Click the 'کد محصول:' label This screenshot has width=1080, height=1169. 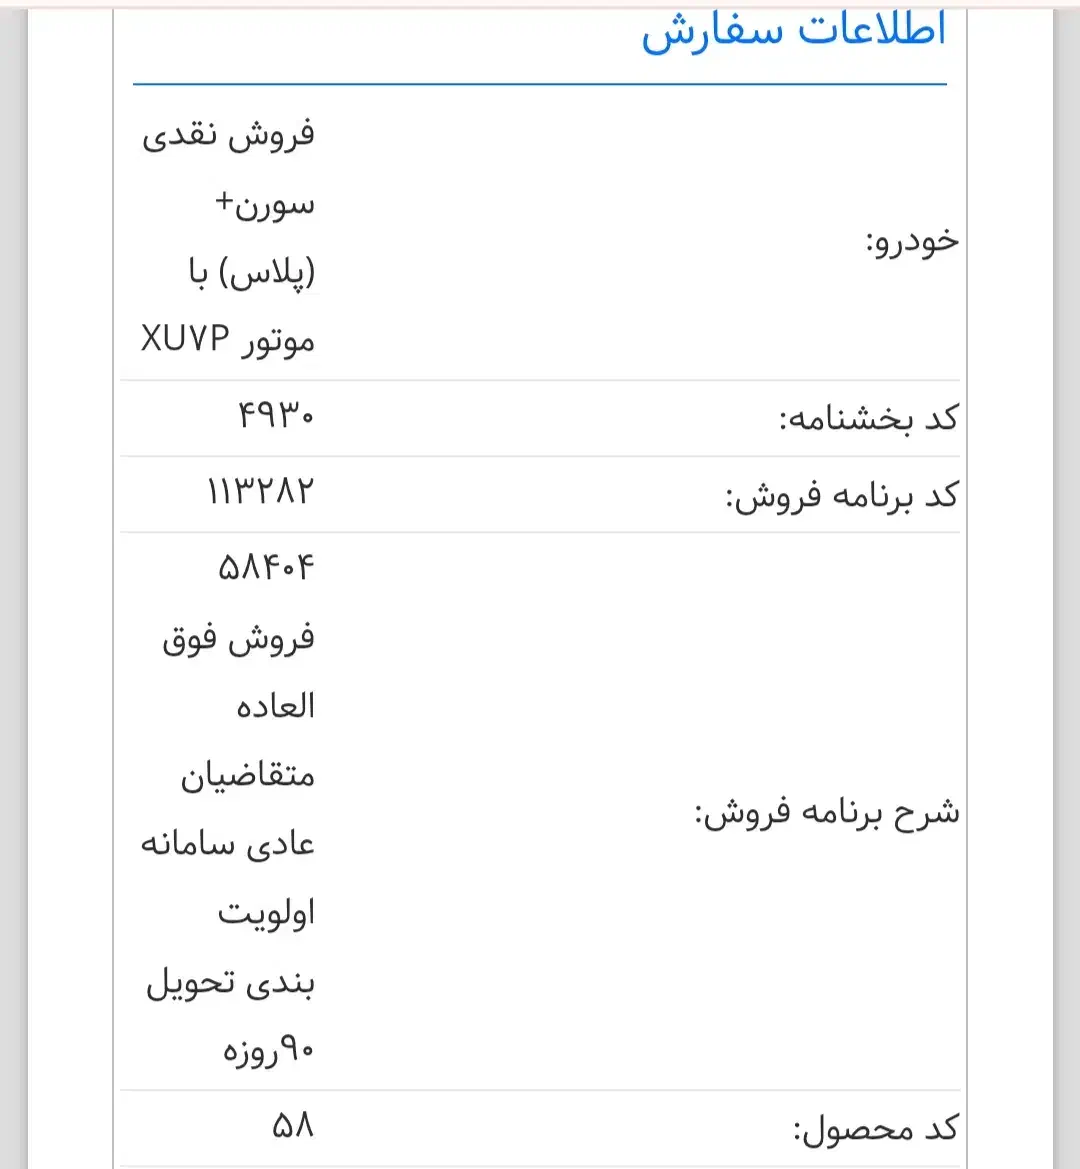tap(875, 1130)
